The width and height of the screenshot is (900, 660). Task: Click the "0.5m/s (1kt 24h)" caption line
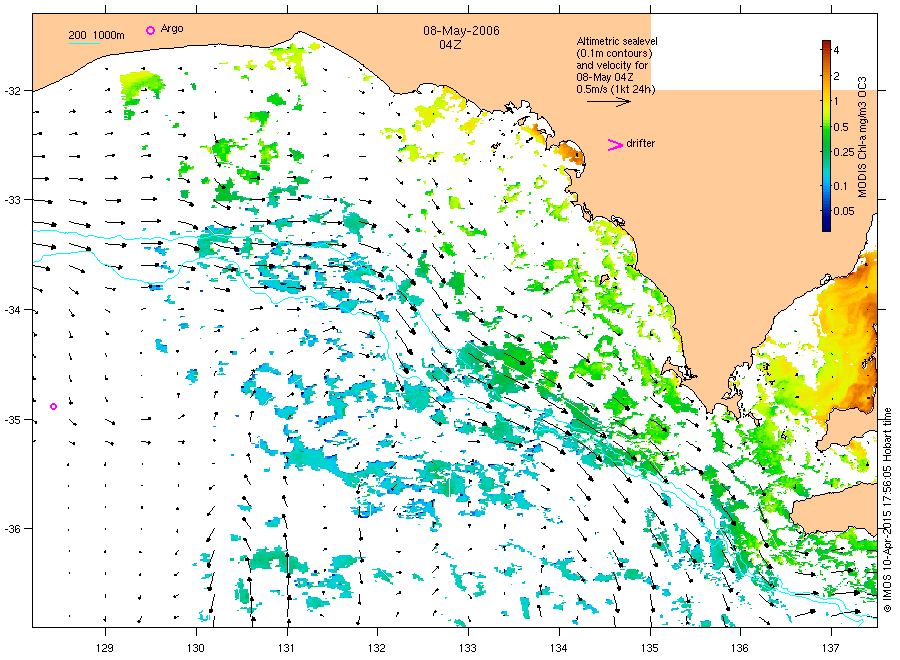(615, 90)
